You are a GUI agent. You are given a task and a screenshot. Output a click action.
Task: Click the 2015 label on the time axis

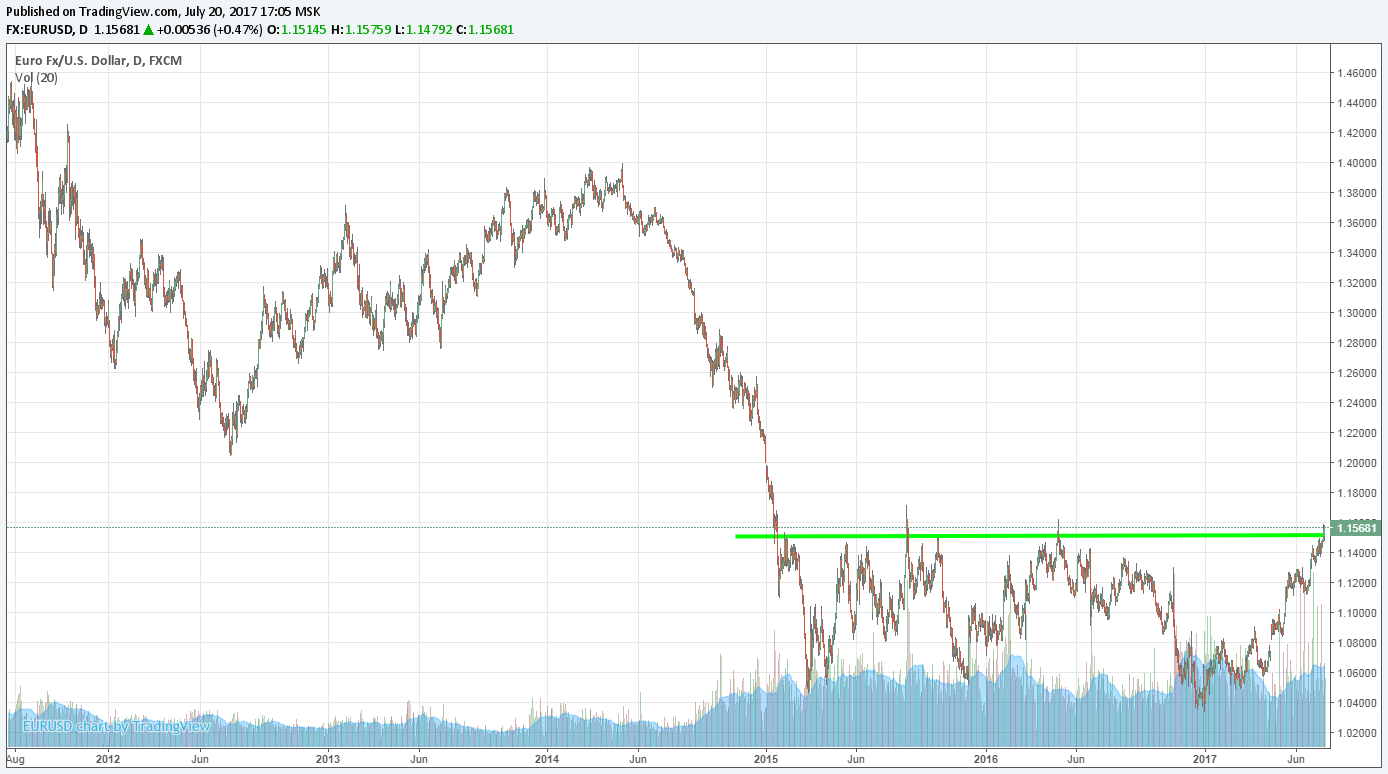766,758
